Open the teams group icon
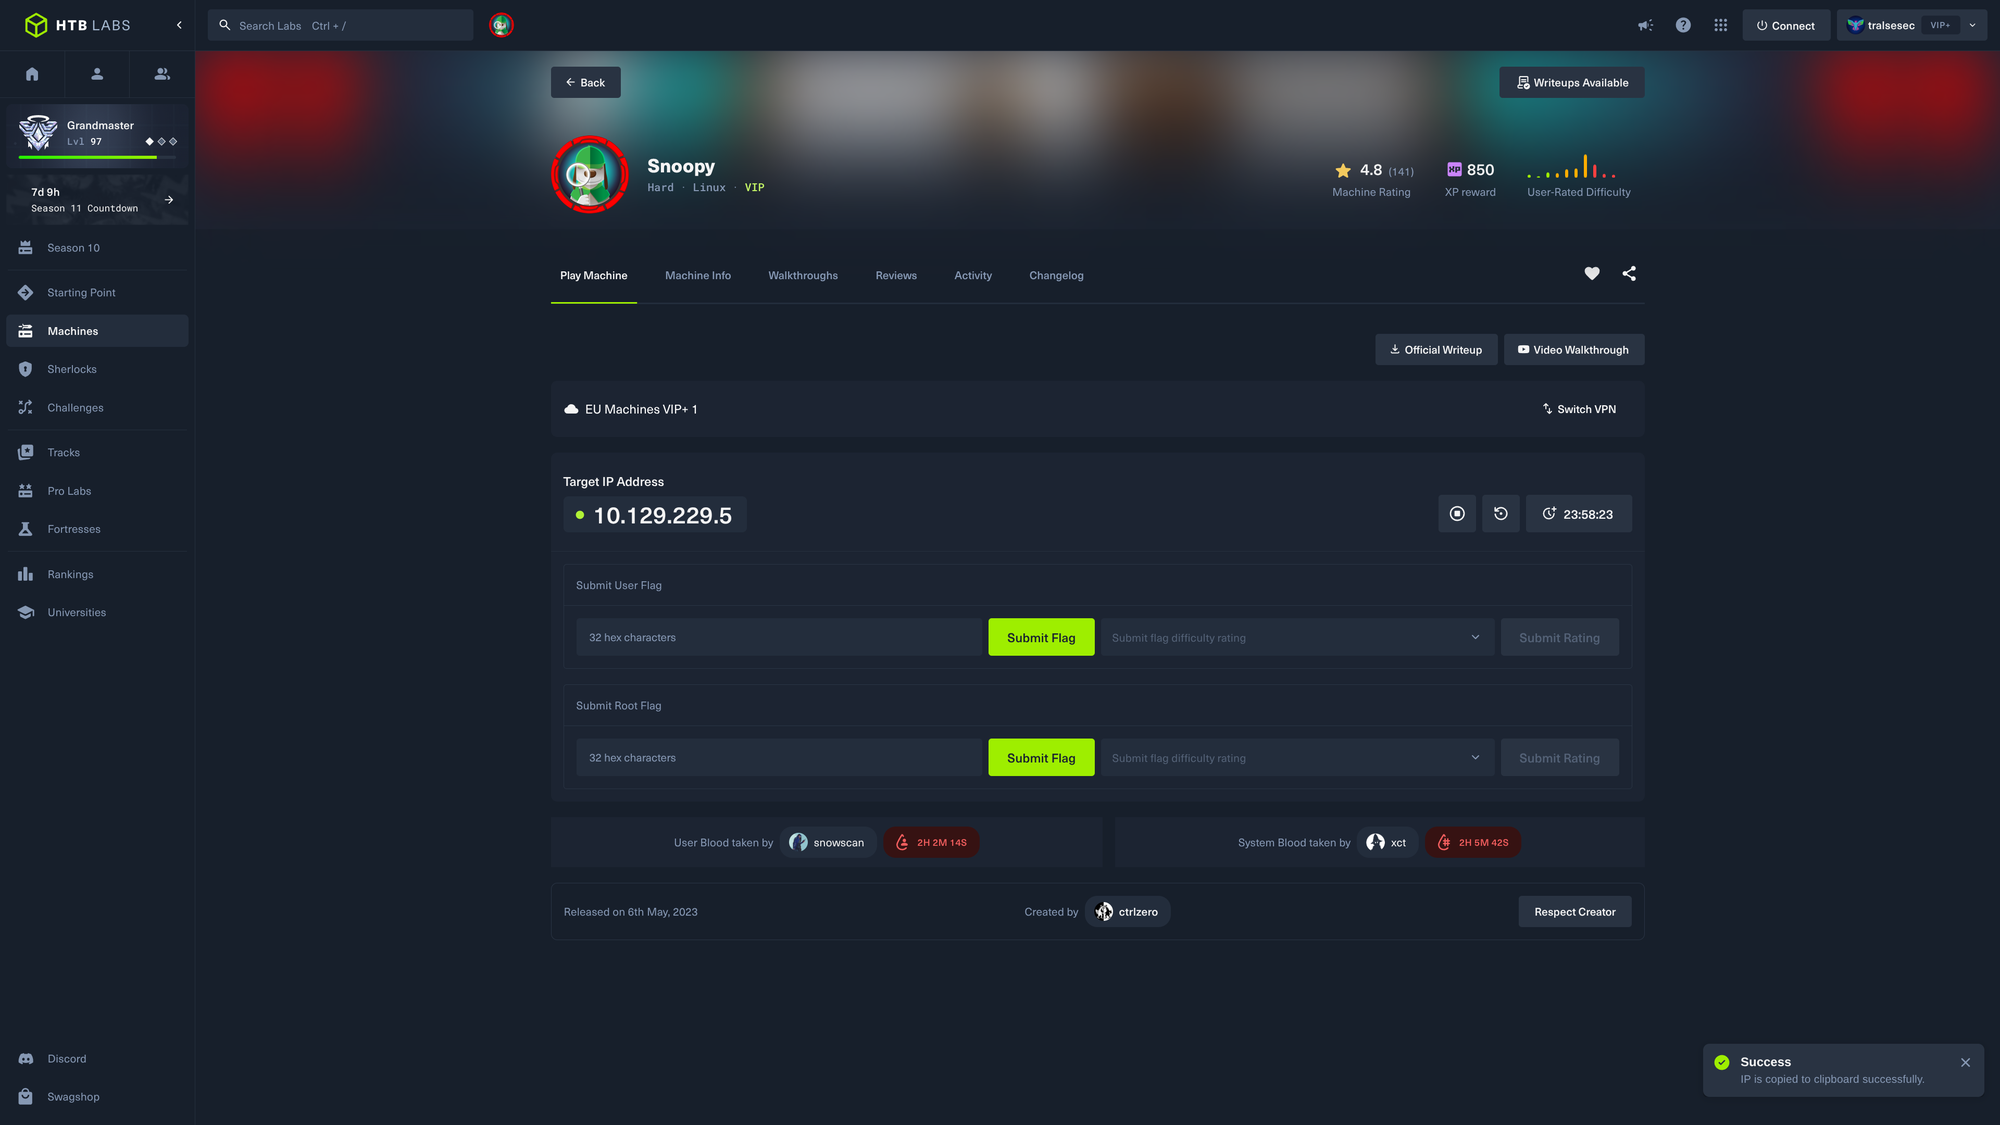 click(162, 74)
